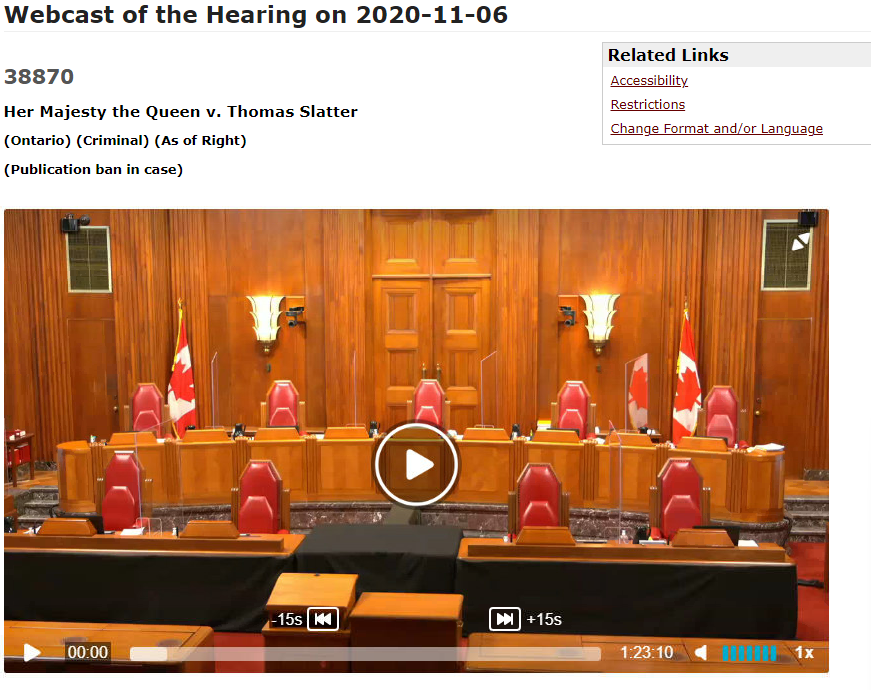Viewport: 871px width, 690px height.
Task: Click the (Ontario) (Criminal) (As of Right) line
Action: [125, 141]
